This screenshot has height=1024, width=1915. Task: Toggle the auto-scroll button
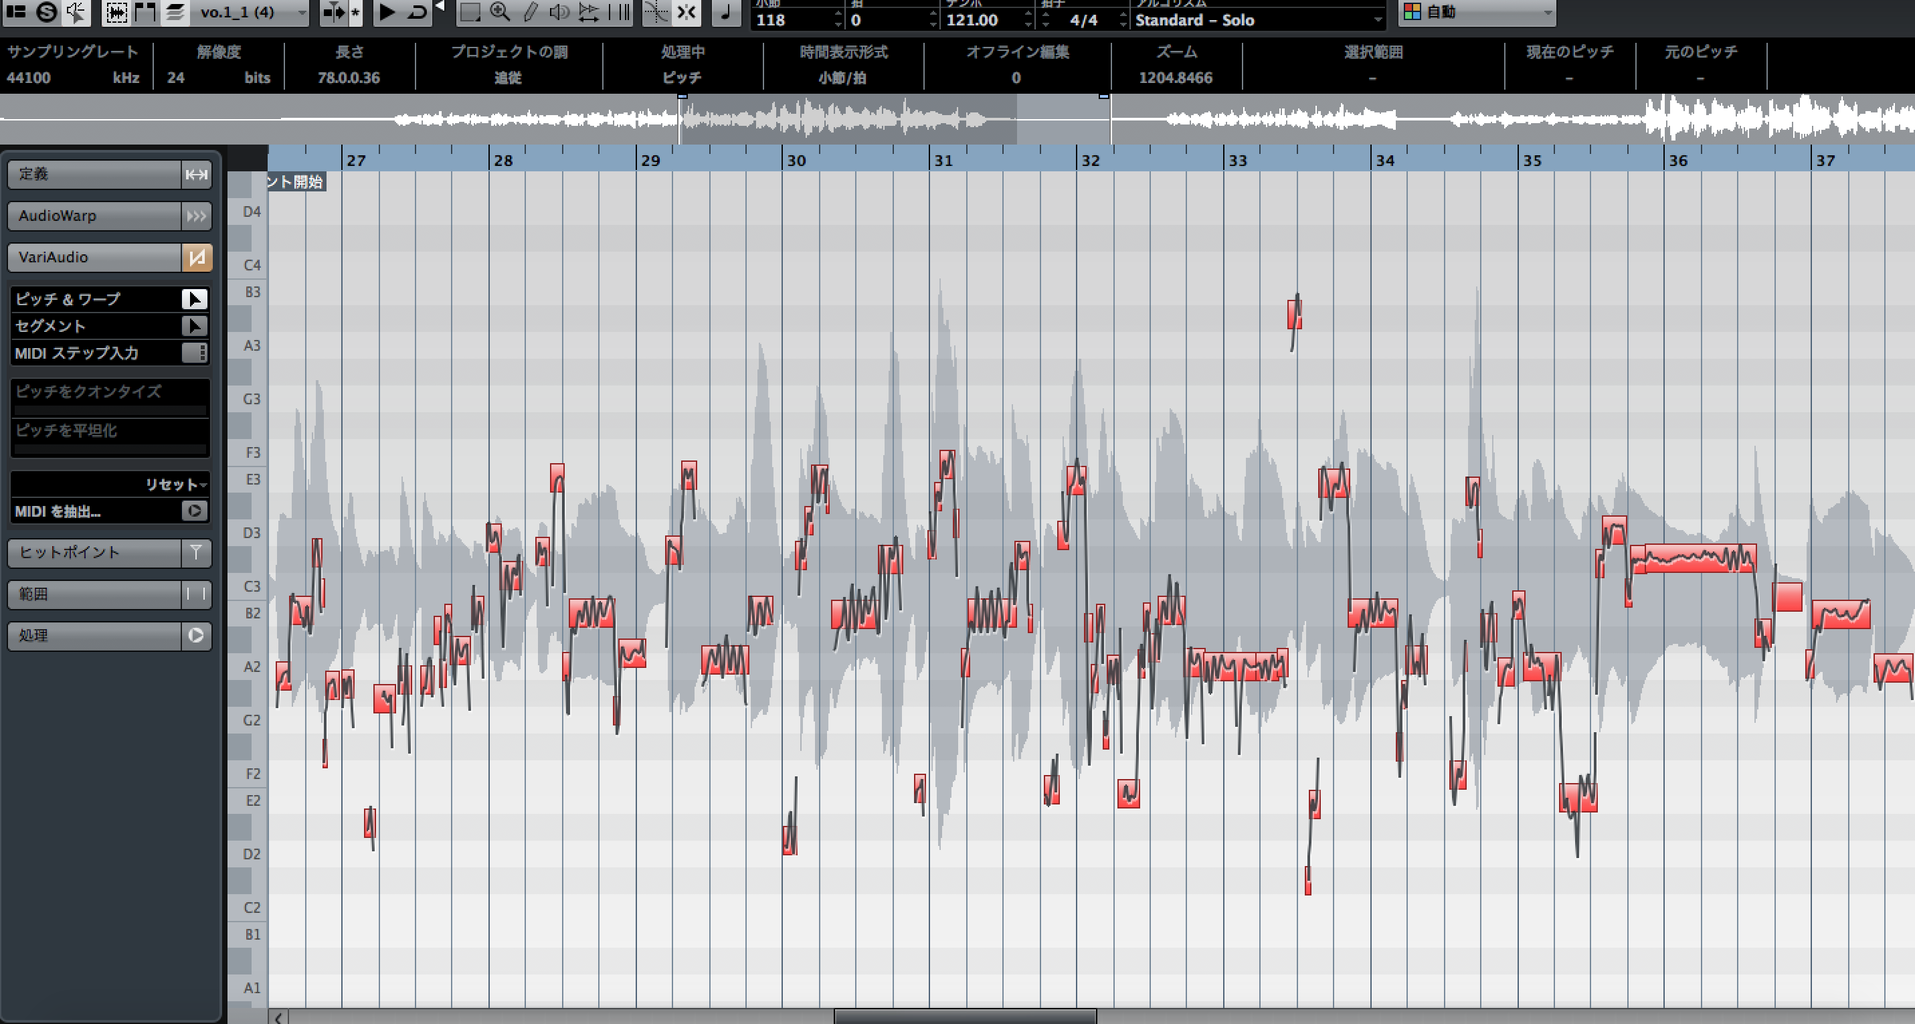[x=332, y=12]
